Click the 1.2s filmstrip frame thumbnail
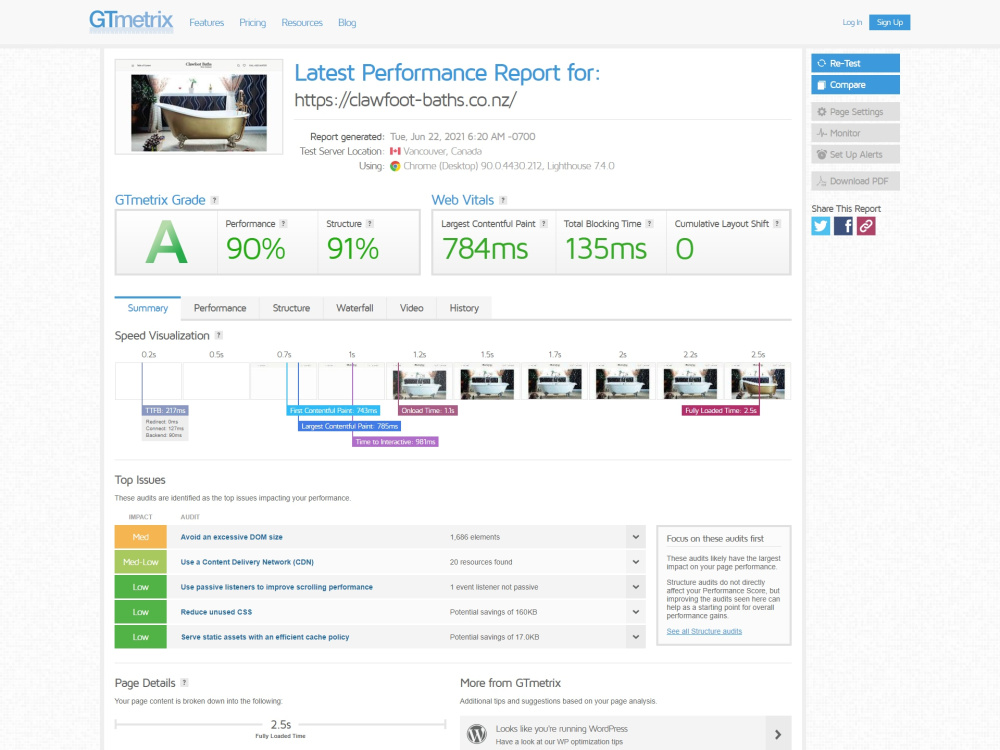Viewport: 1000px width, 750px height. 420,381
